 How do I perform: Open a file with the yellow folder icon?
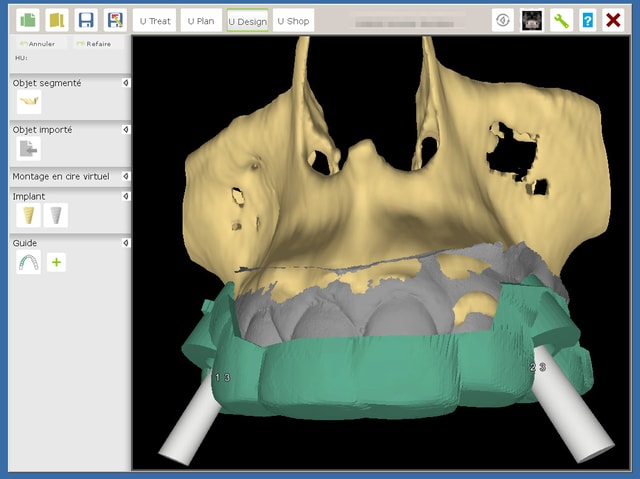point(58,20)
